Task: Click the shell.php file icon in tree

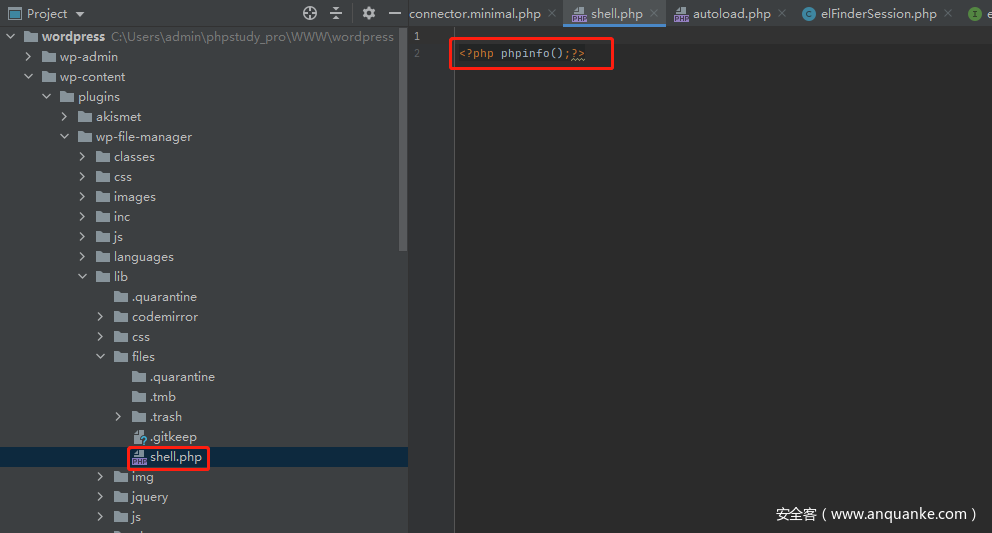Action: 139,457
